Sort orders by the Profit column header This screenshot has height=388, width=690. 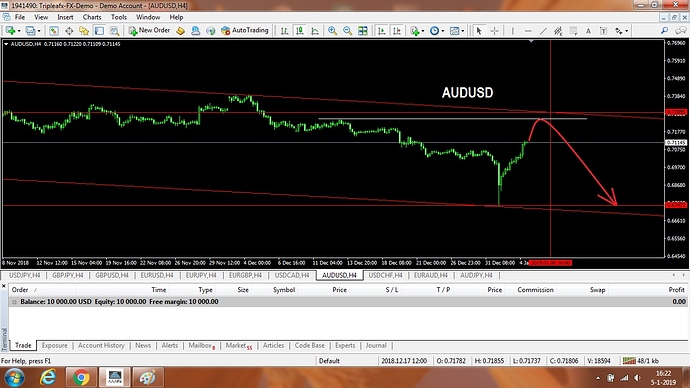pyautogui.click(x=676, y=290)
